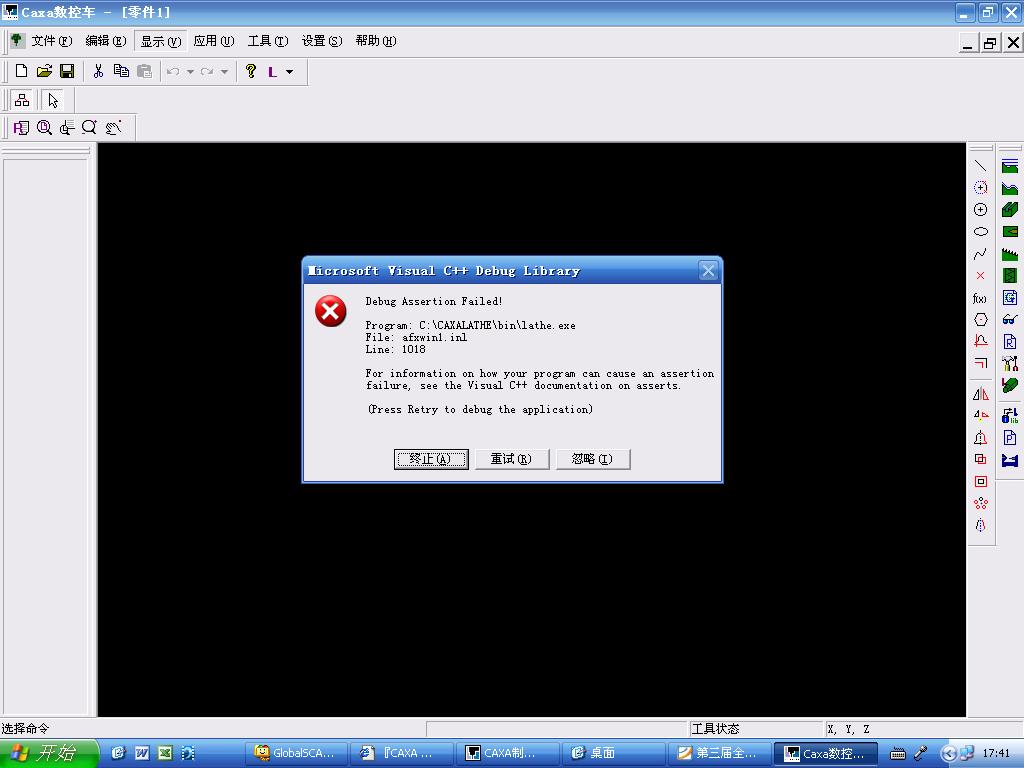Click the 重试(R) retry button
Image resolution: width=1024 pixels, height=768 pixels.
click(x=511, y=459)
